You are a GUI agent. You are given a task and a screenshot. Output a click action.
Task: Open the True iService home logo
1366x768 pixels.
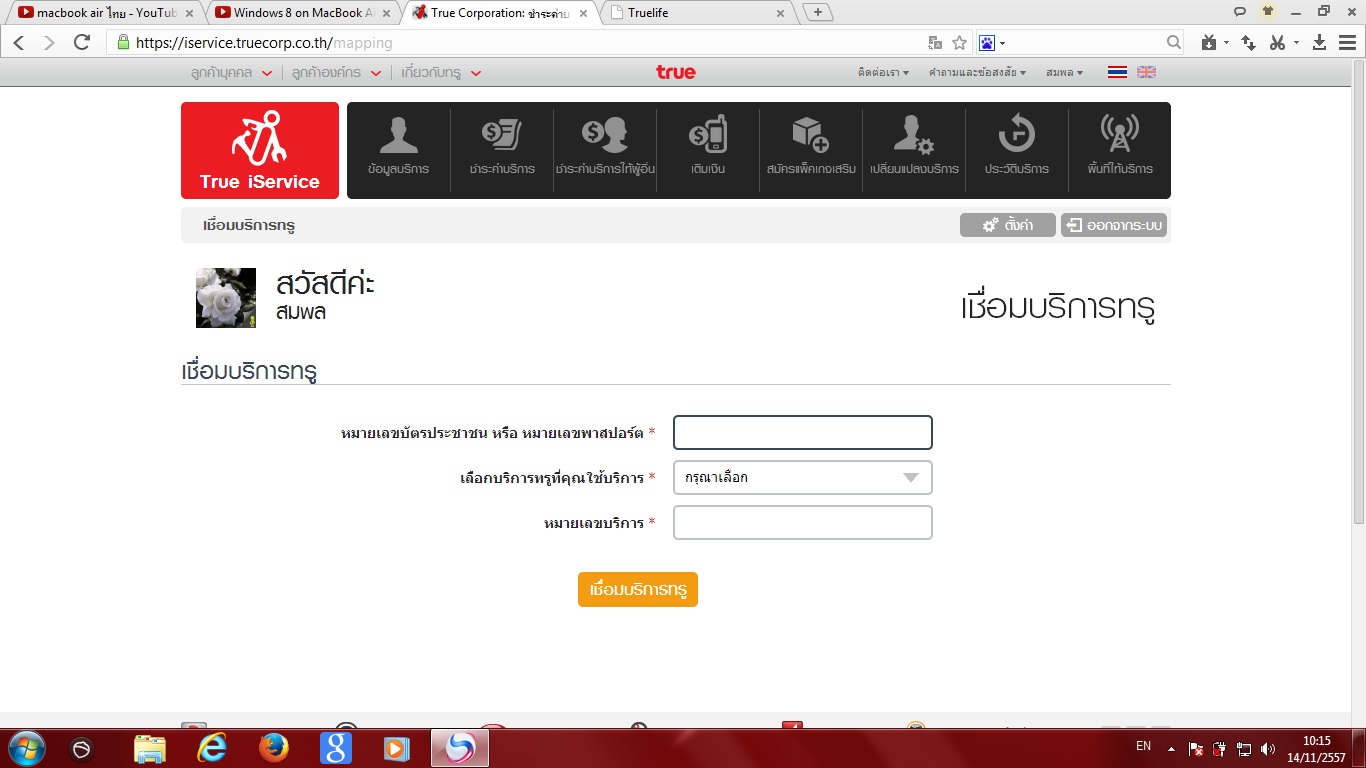[260, 150]
